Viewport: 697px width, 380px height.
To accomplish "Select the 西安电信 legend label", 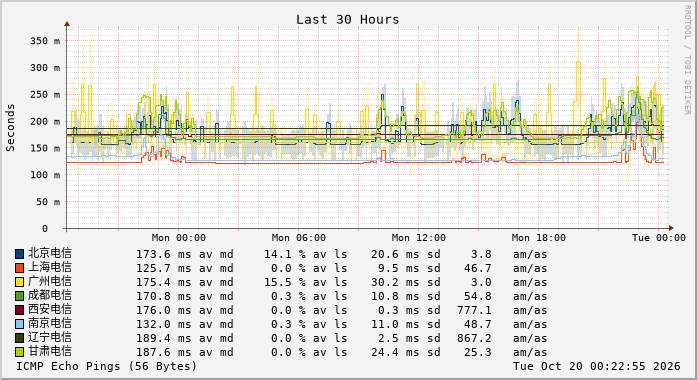I will tap(50, 309).
